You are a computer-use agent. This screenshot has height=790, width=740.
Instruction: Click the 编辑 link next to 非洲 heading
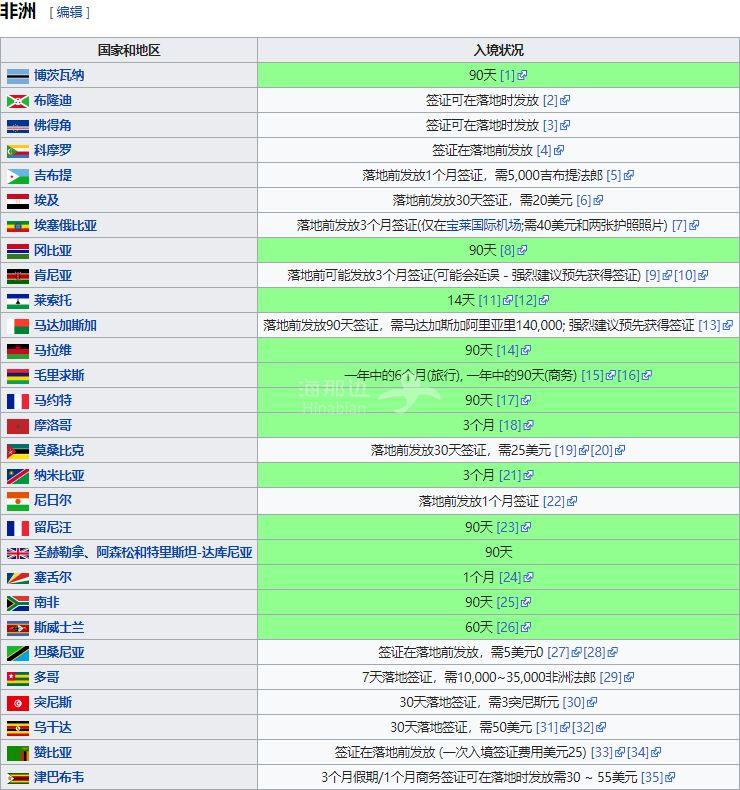point(70,13)
